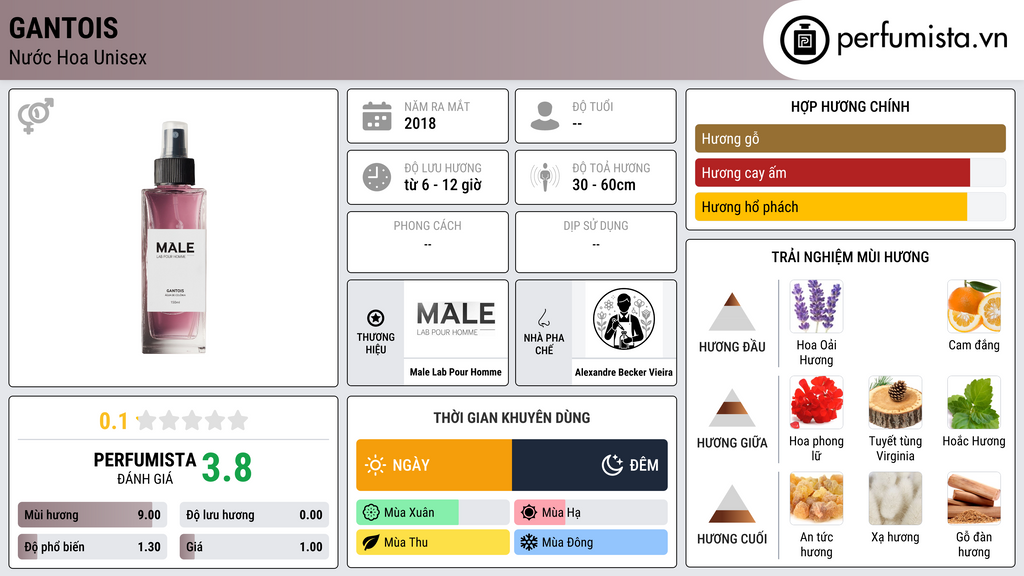Click the Hương gỗ accord bar
The width and height of the screenshot is (1024, 576).
(850, 138)
